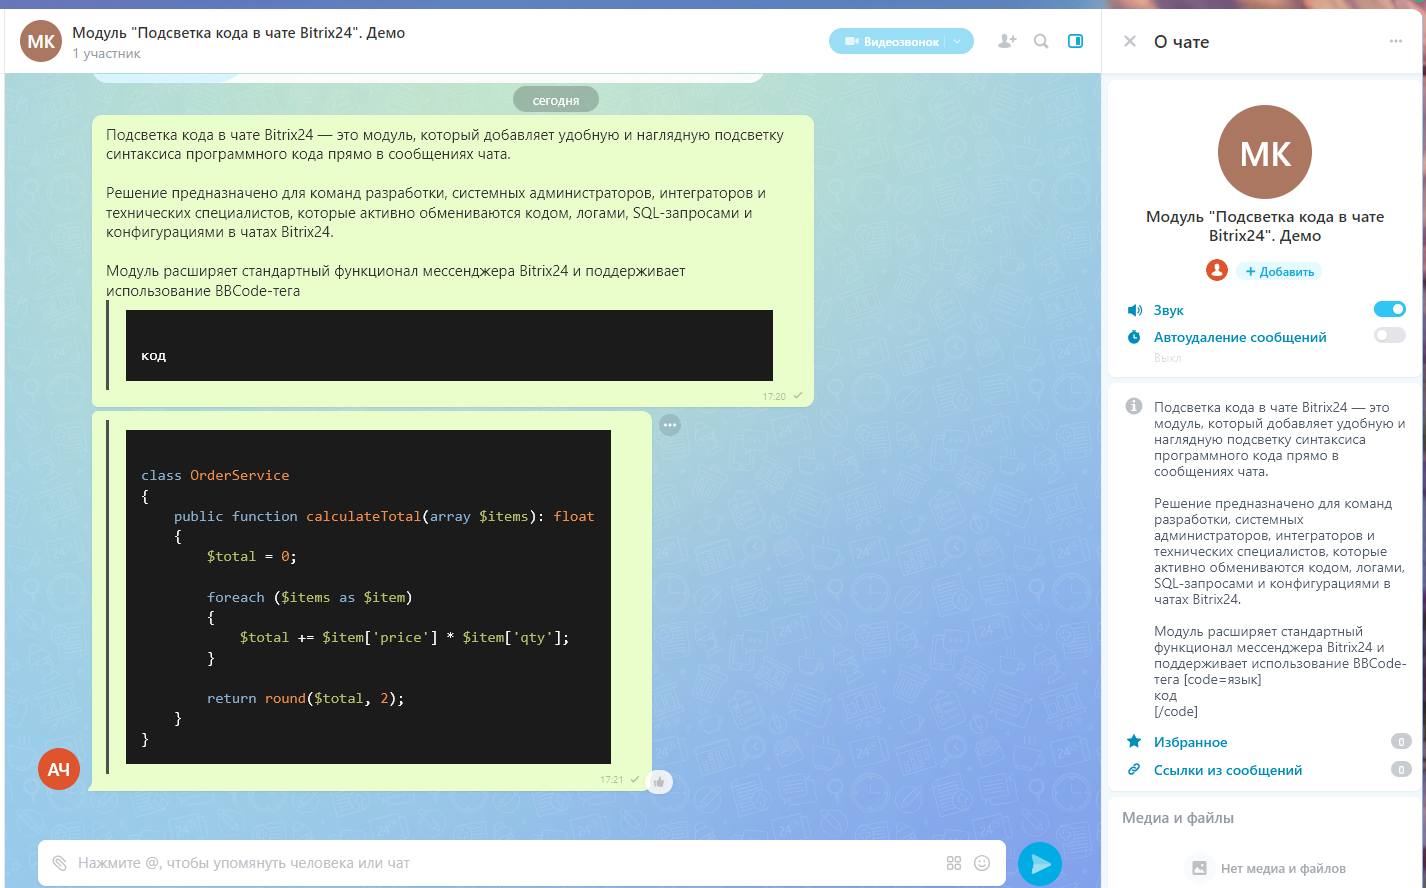
Task: Toggle the chat info side panel icon
Action: pyautogui.click(x=1075, y=41)
